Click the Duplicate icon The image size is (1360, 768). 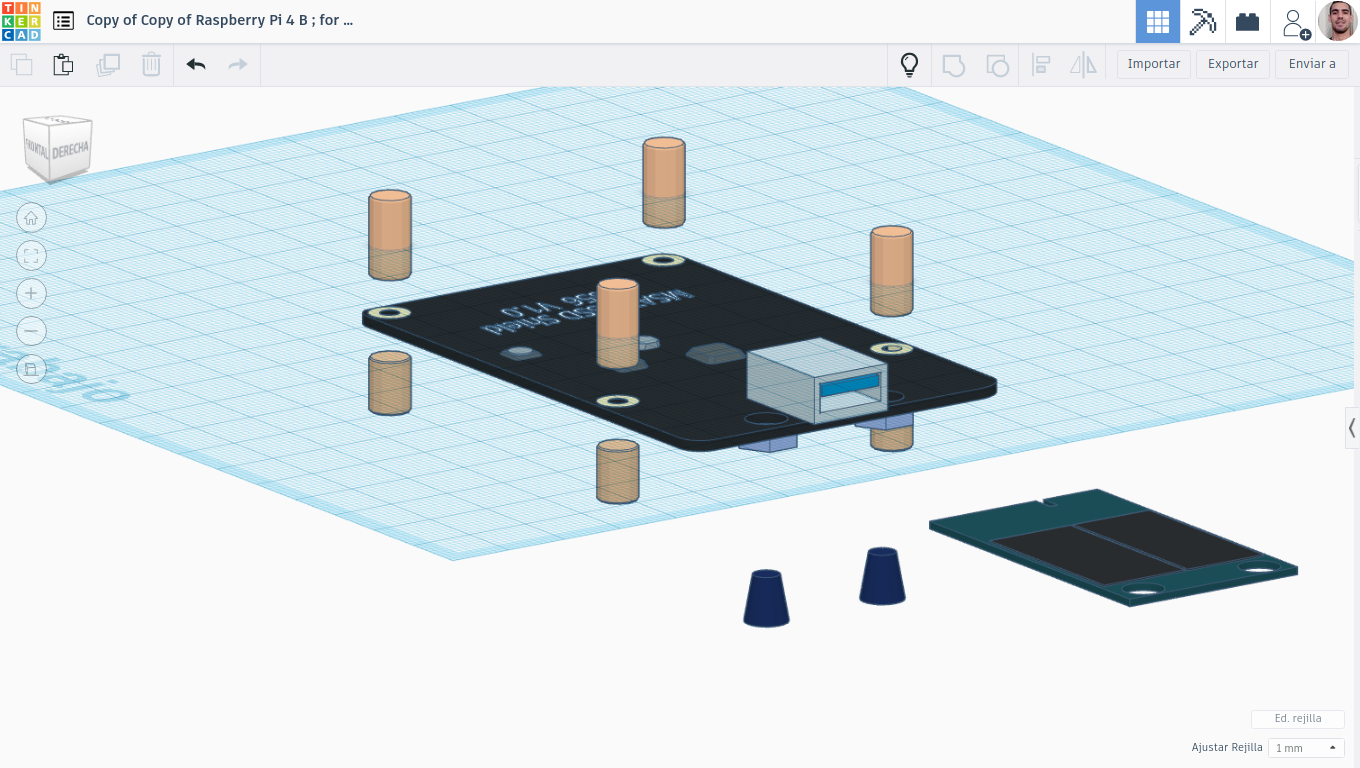[x=107, y=65]
